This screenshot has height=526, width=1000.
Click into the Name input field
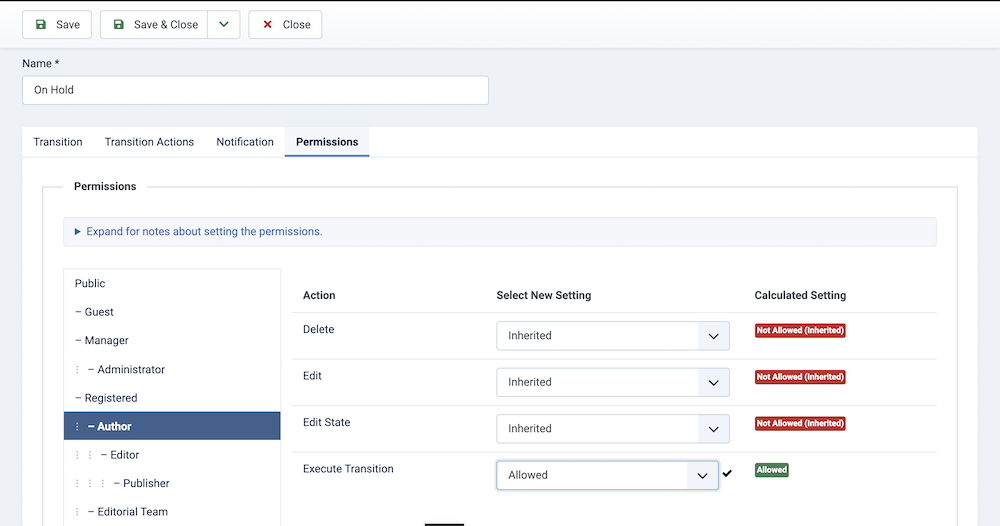tap(255, 90)
